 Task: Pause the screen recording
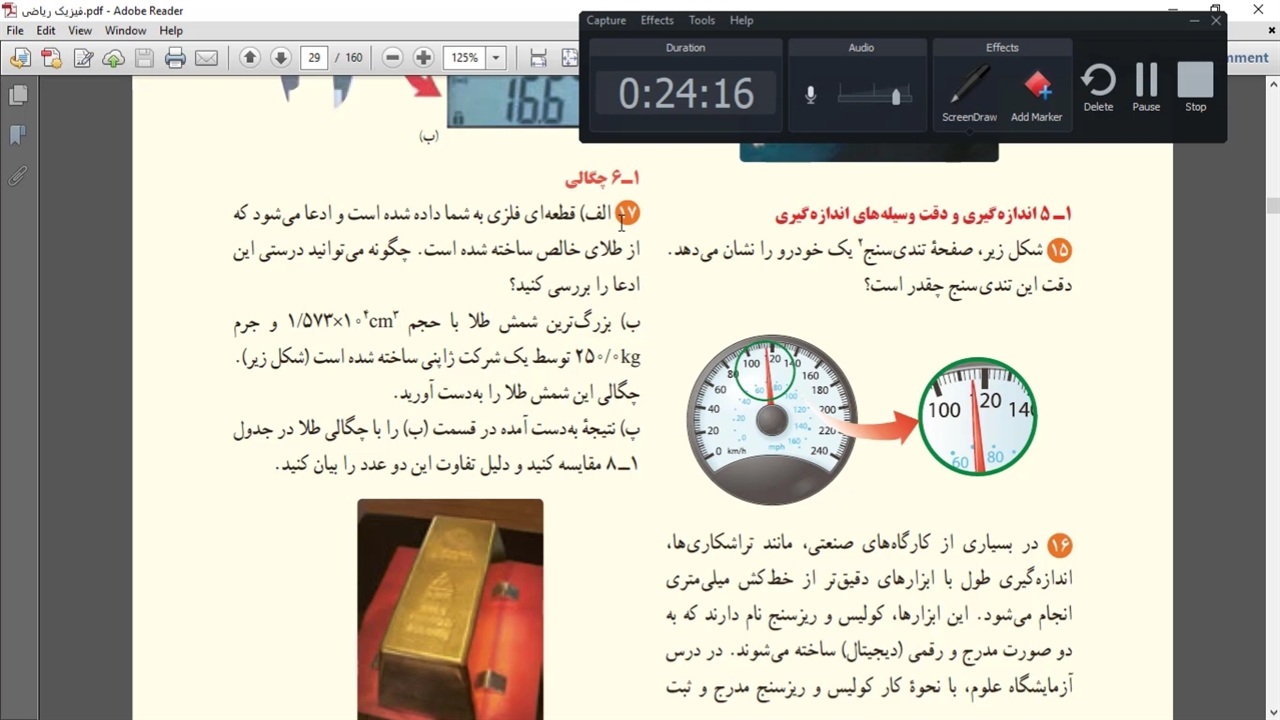click(1146, 86)
